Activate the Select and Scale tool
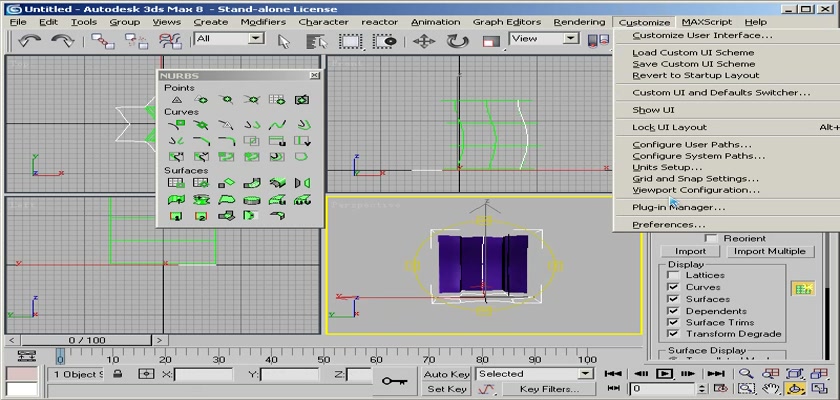Image resolution: width=840 pixels, height=400 pixels. click(491, 41)
